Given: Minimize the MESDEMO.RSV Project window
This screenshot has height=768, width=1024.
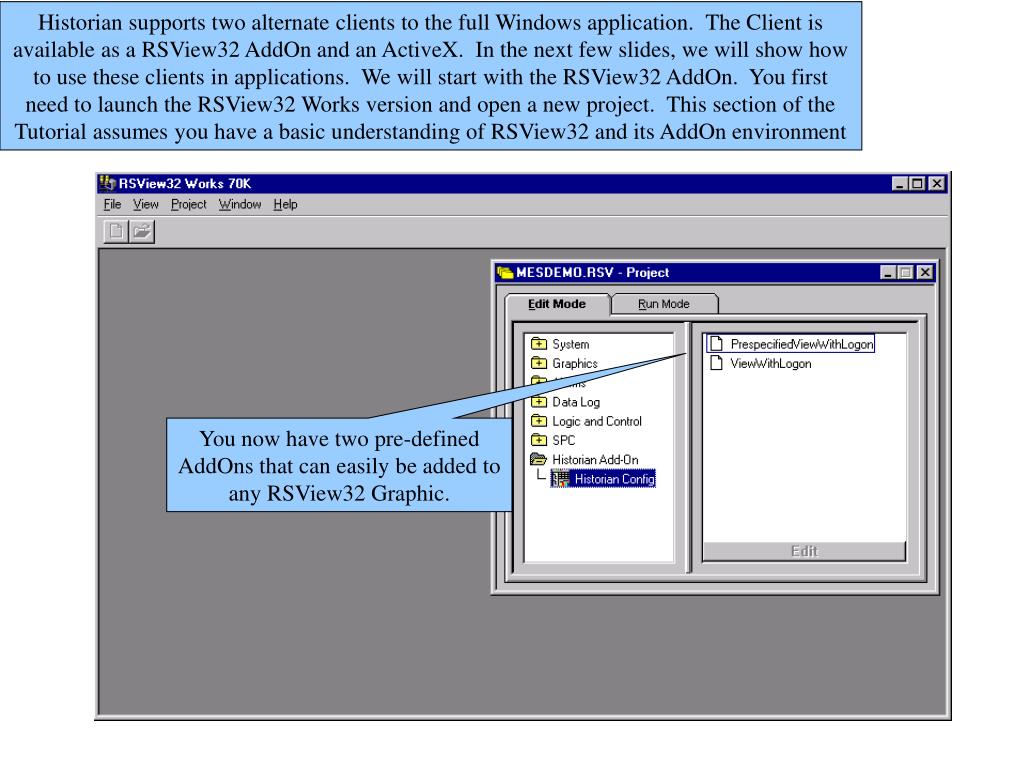Looking at the screenshot, I should [888, 272].
